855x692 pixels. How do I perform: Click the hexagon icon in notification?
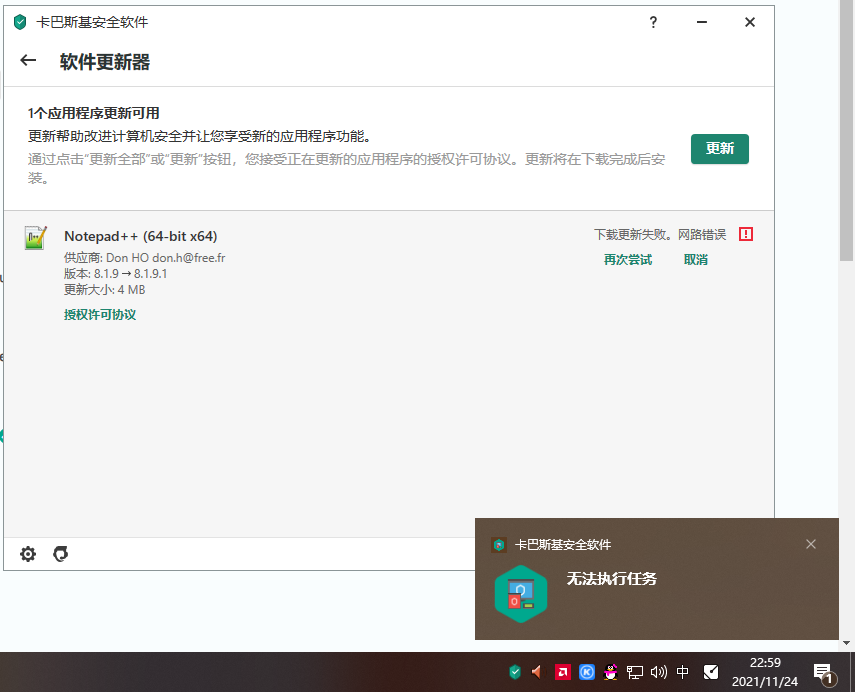[521, 594]
